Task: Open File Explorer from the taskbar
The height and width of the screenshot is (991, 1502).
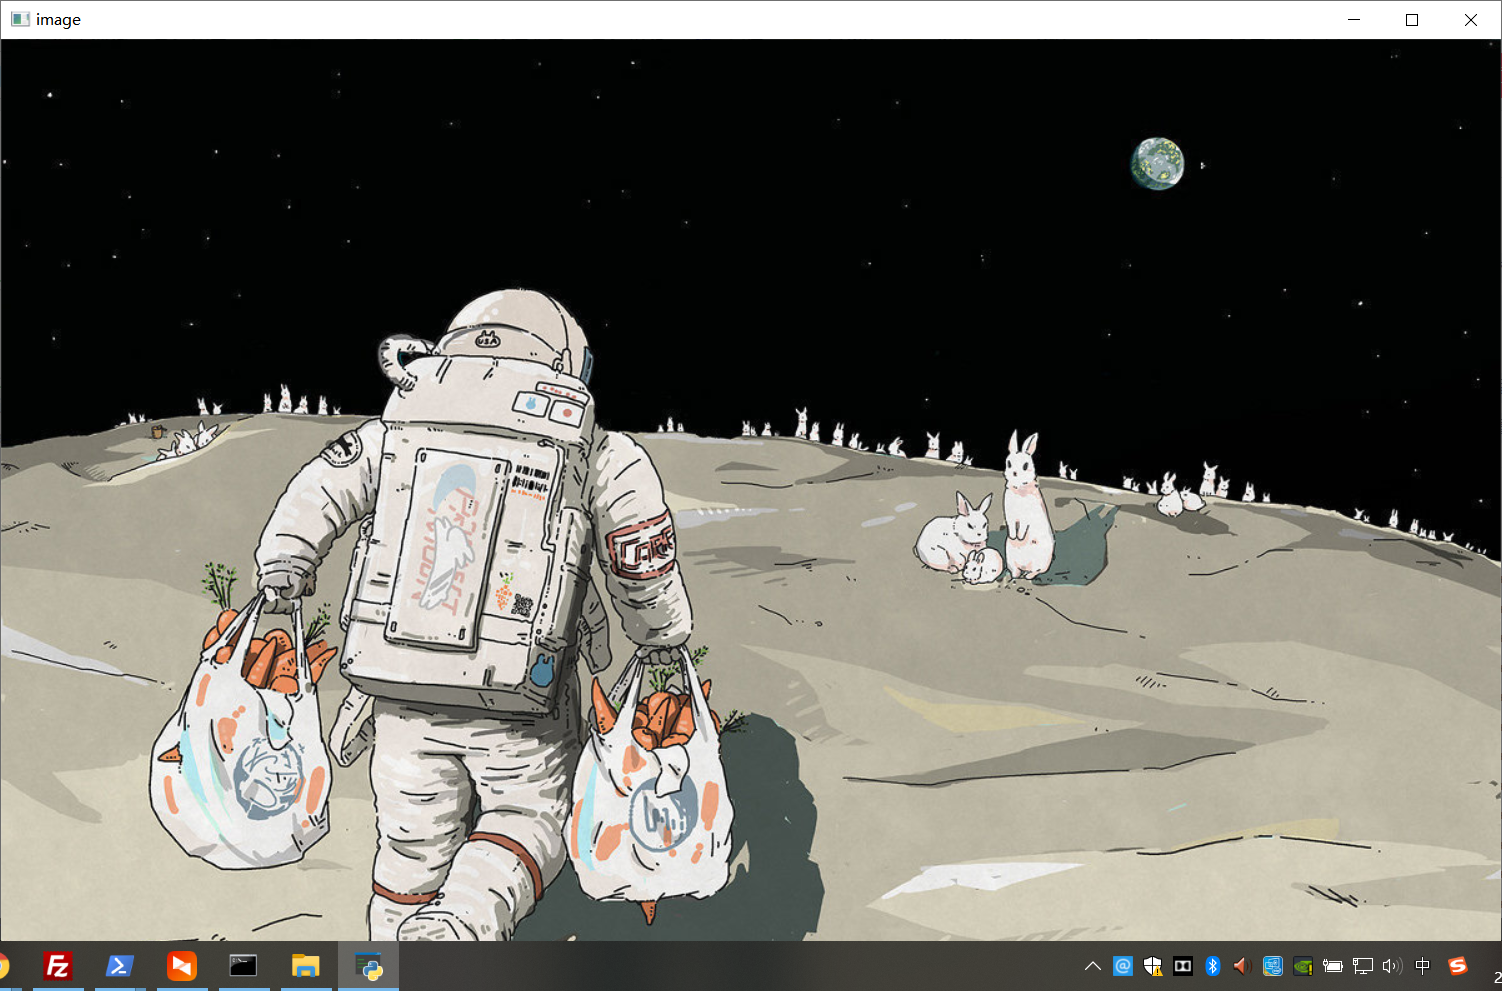Action: pos(305,966)
